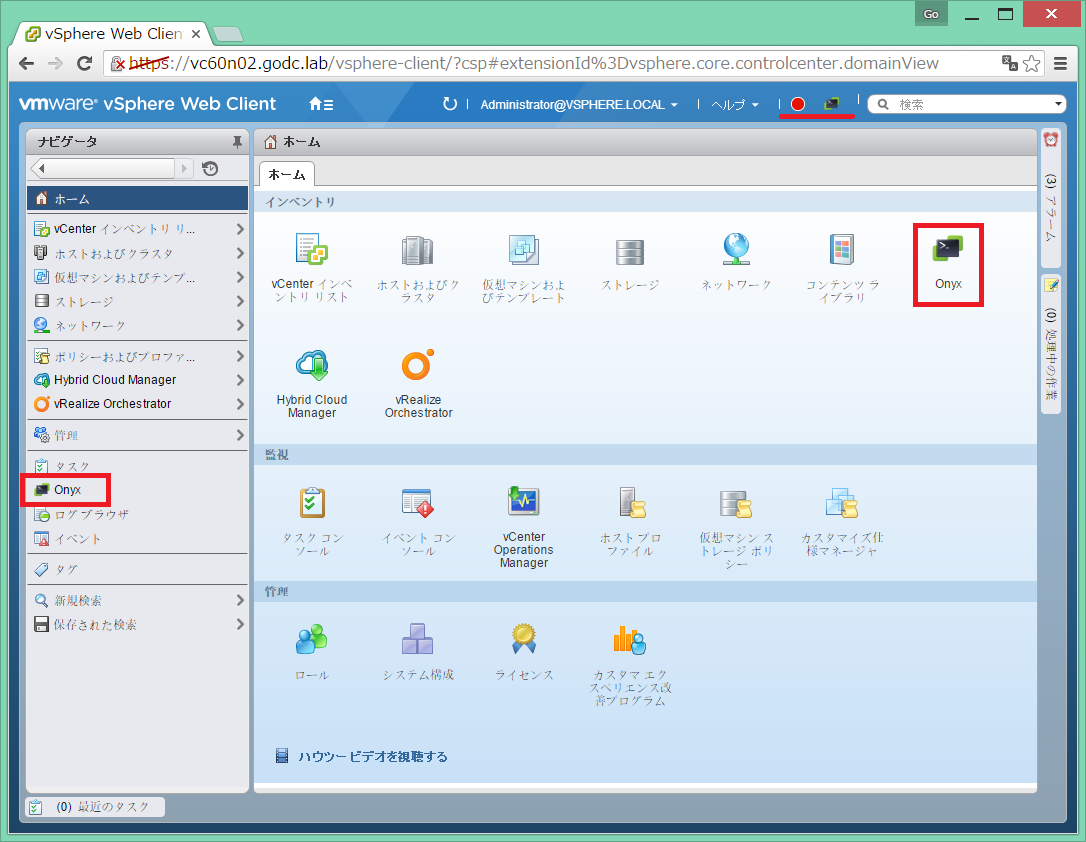This screenshot has height=842, width=1086.
Task: Open Policies and Profiles (ポリシーおよびプロファイル) navigator row
Action: click(137, 357)
